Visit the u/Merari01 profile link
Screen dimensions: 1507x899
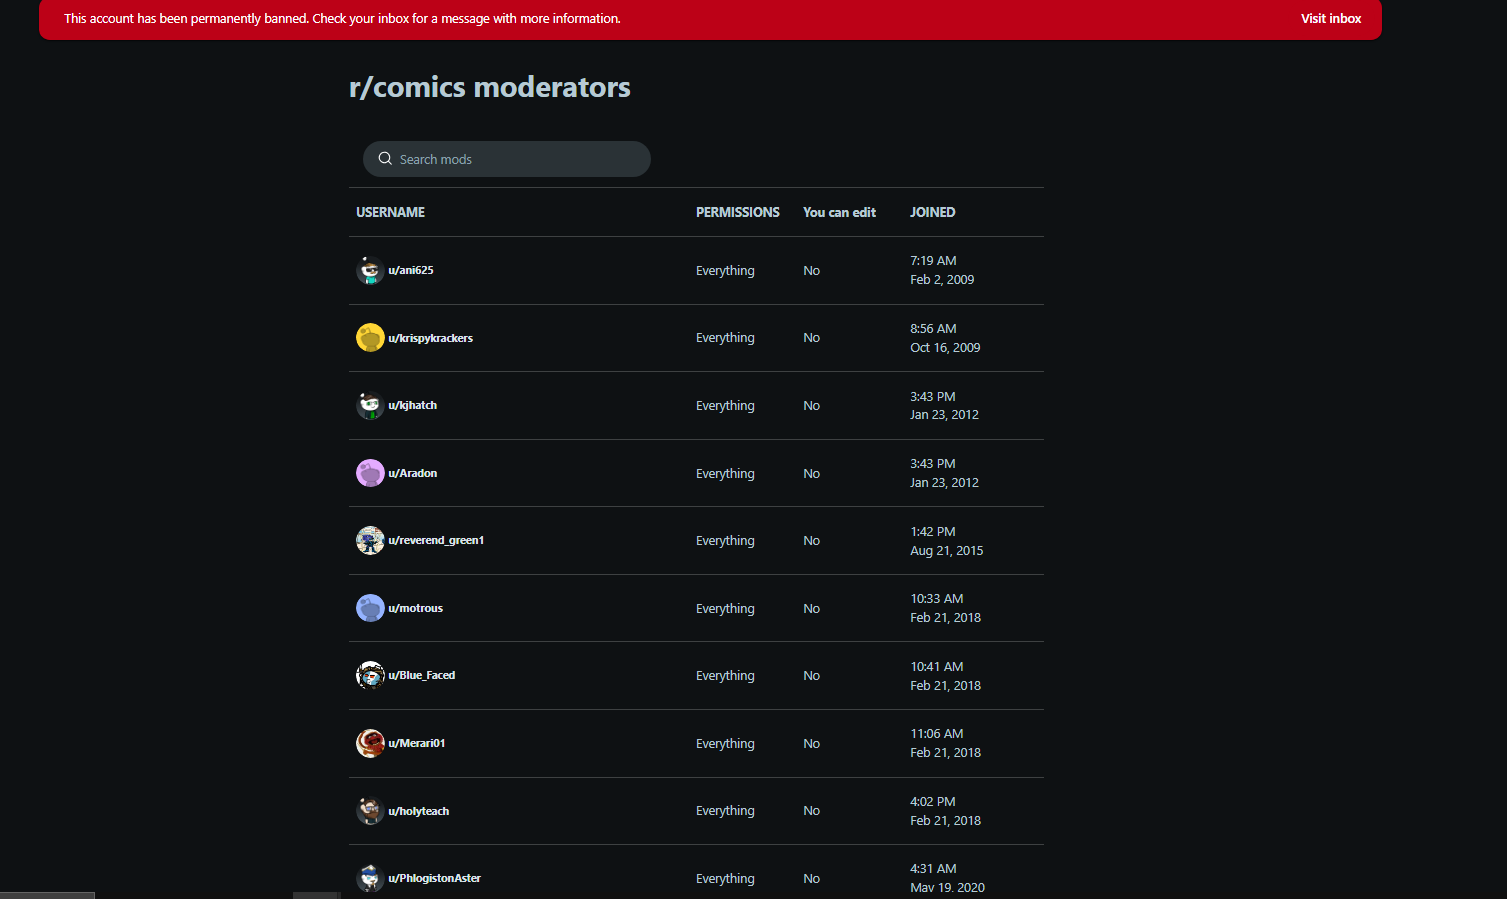417,743
